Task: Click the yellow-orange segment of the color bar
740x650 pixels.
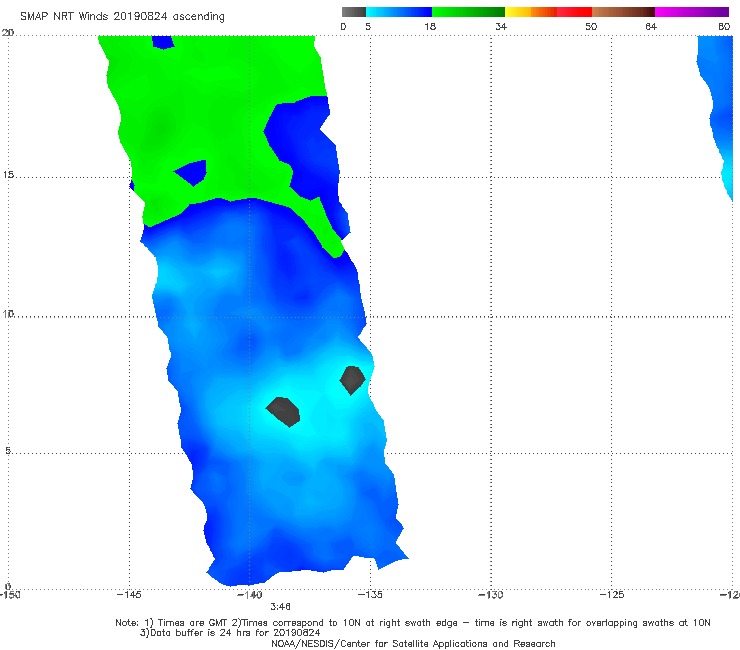Action: (531, 12)
